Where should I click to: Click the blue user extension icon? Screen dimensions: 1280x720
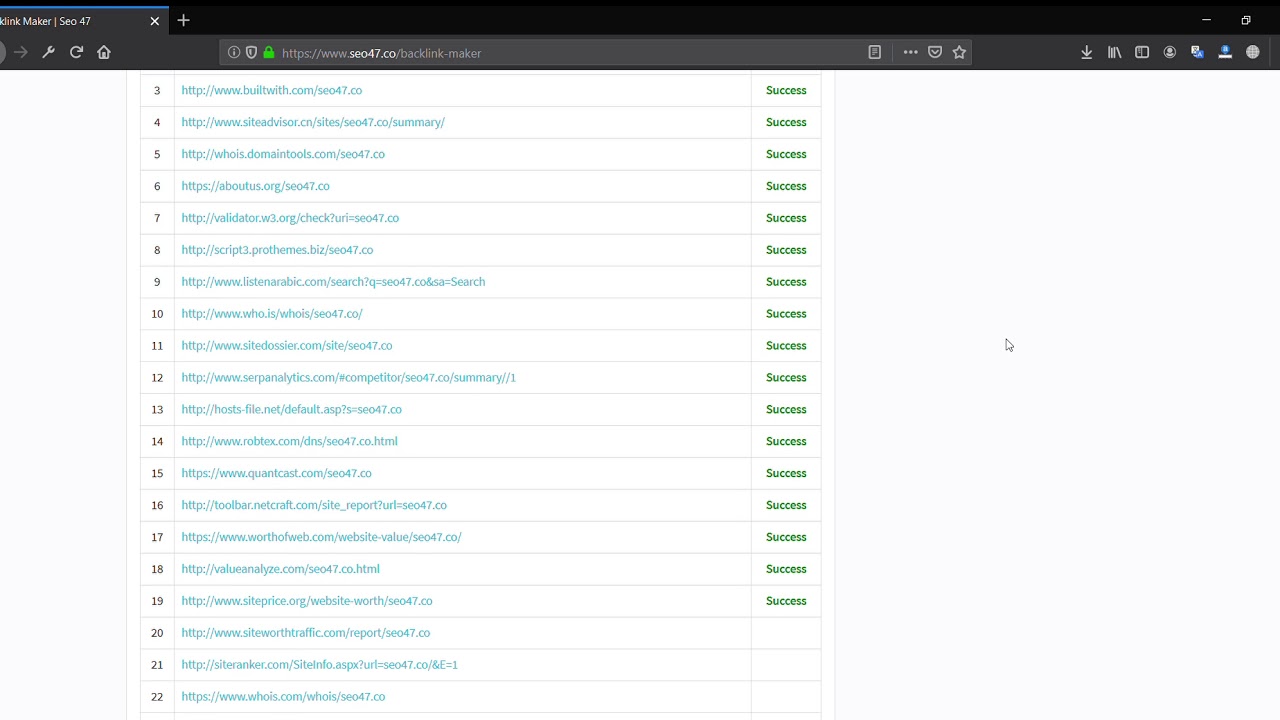pos(1225,52)
